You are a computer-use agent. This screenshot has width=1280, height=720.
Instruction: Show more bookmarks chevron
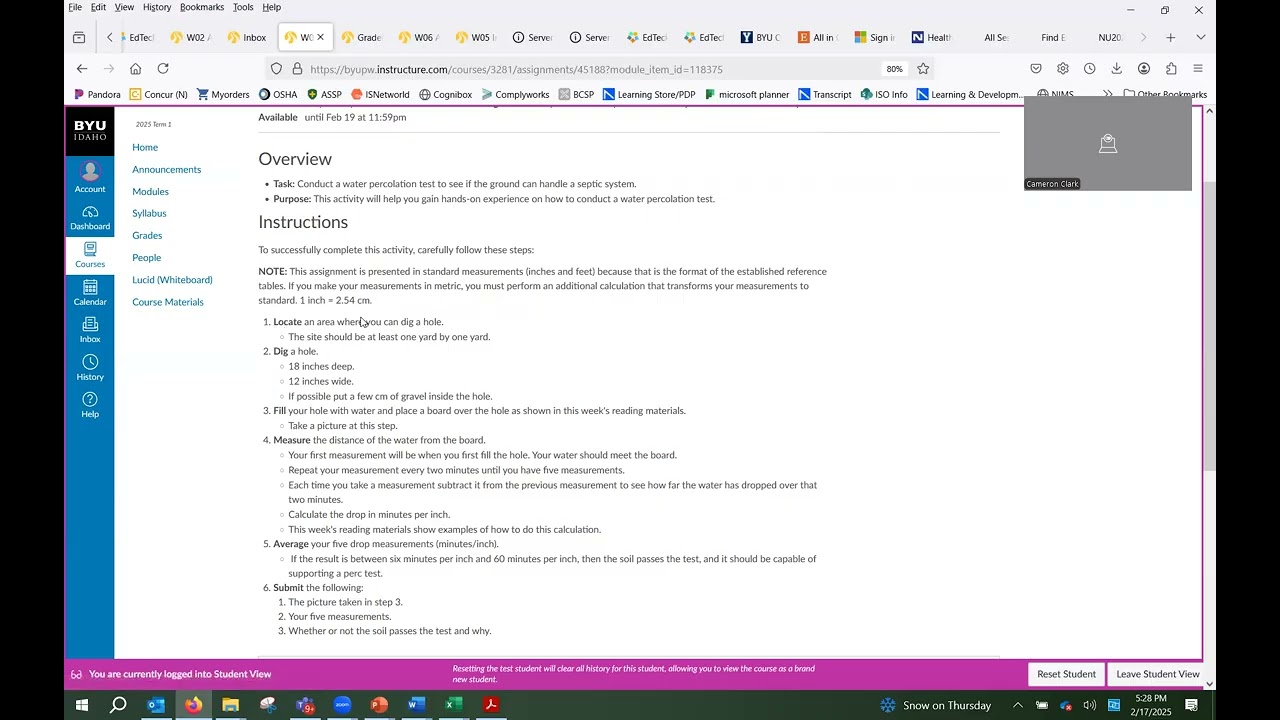pos(1107,94)
